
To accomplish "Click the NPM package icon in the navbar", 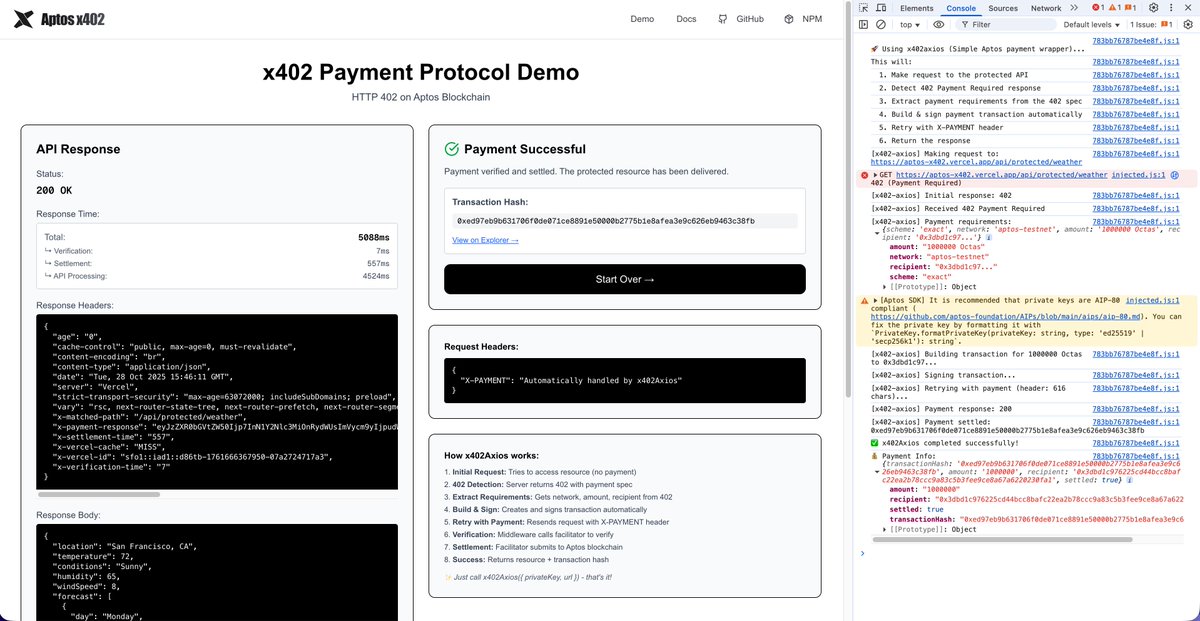I will pyautogui.click(x=788, y=19).
